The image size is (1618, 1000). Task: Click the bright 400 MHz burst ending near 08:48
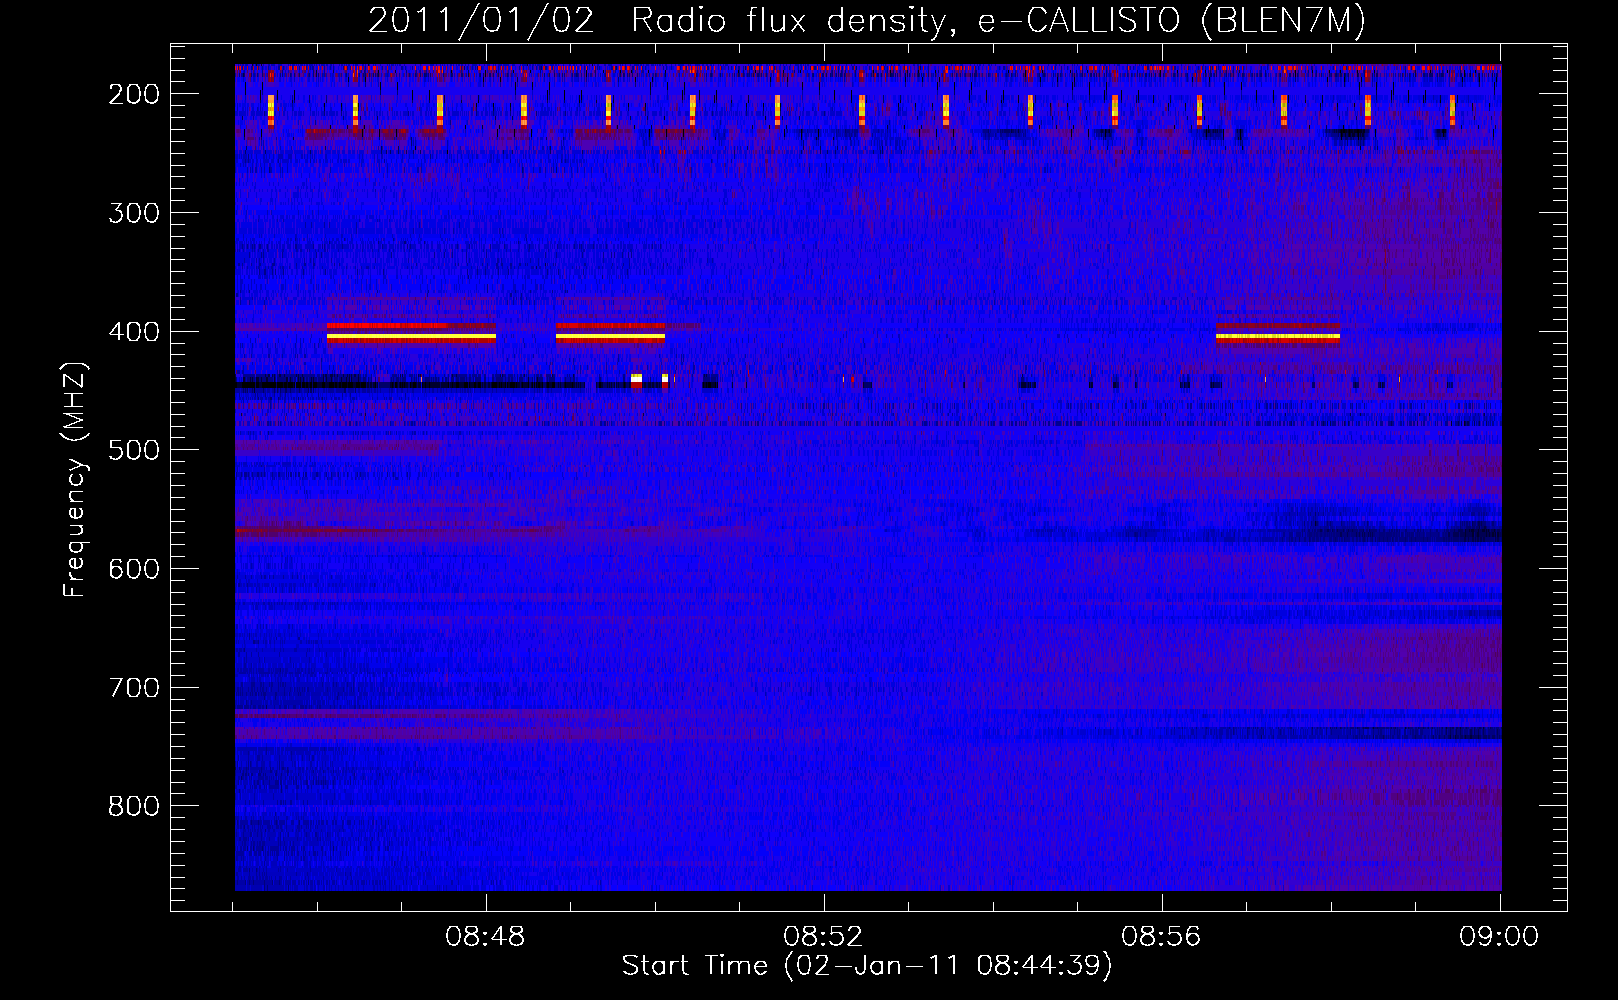pos(411,333)
